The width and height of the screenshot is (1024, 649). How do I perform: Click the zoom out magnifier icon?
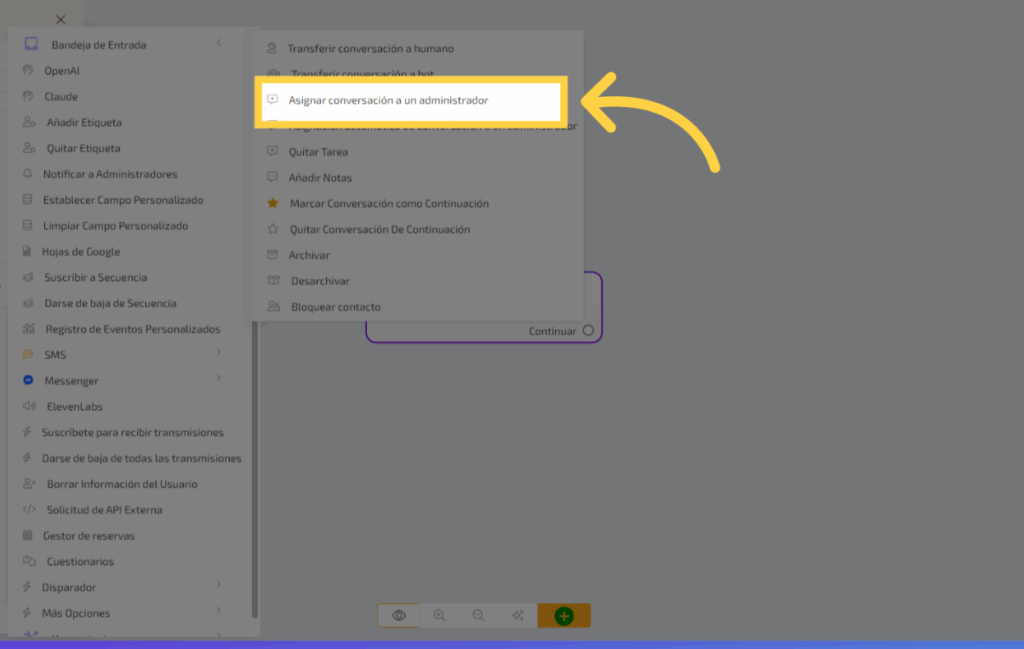coord(478,616)
